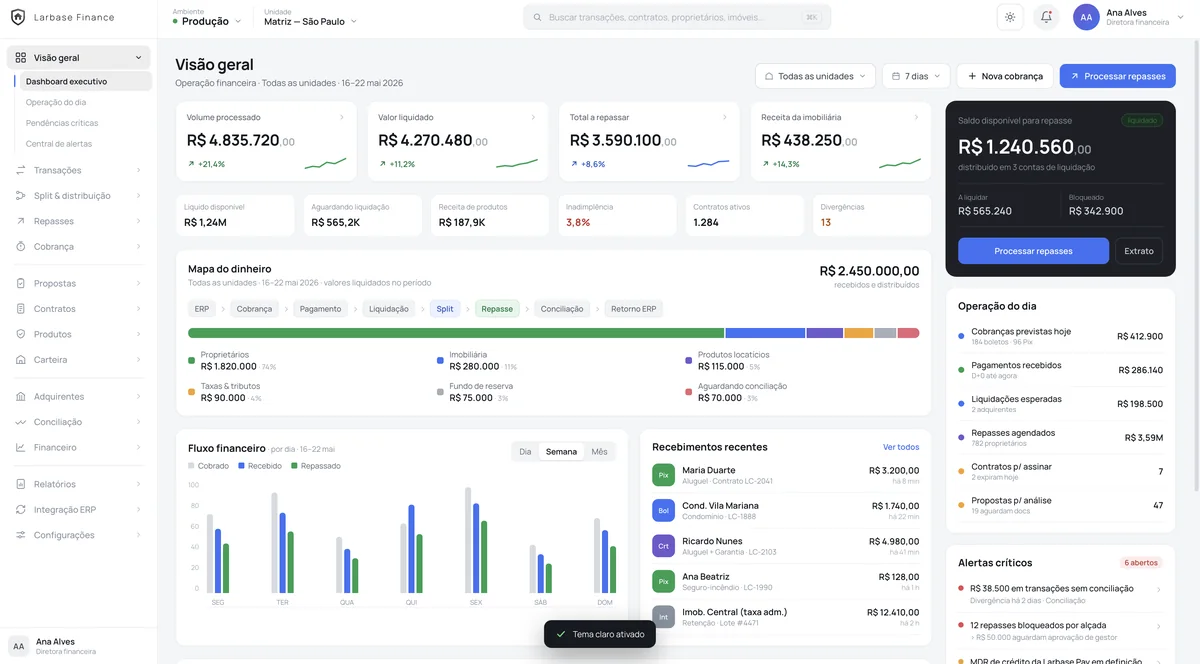Click the Bol badge beside Cond. Vila Mariana
The width and height of the screenshot is (1200, 664).
(663, 511)
